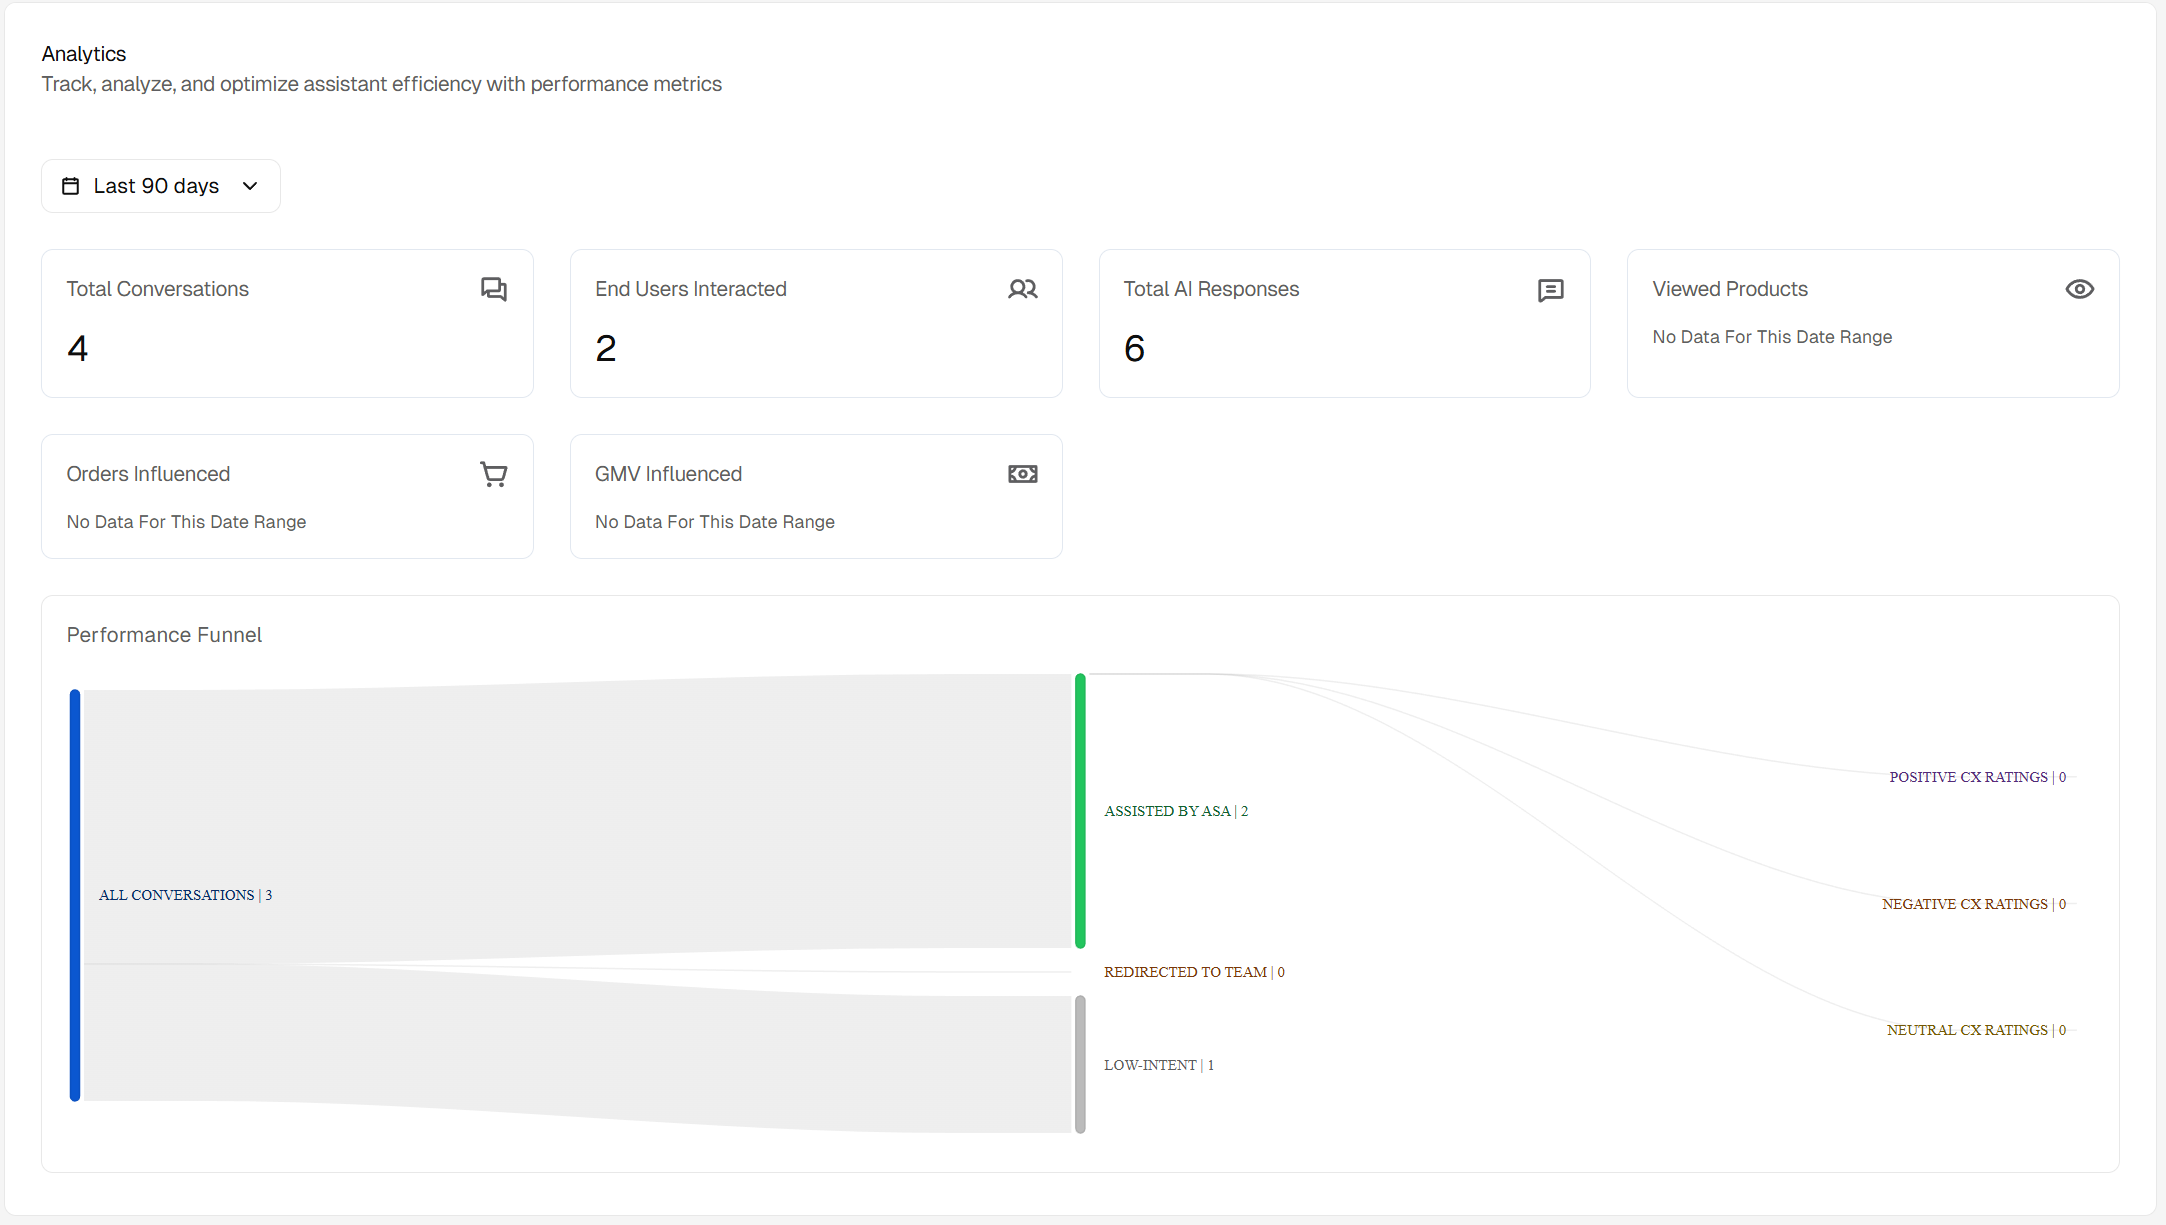Screen dimensions: 2166x1225
Task: Click the calendar icon in date selector
Action: tap(70, 186)
